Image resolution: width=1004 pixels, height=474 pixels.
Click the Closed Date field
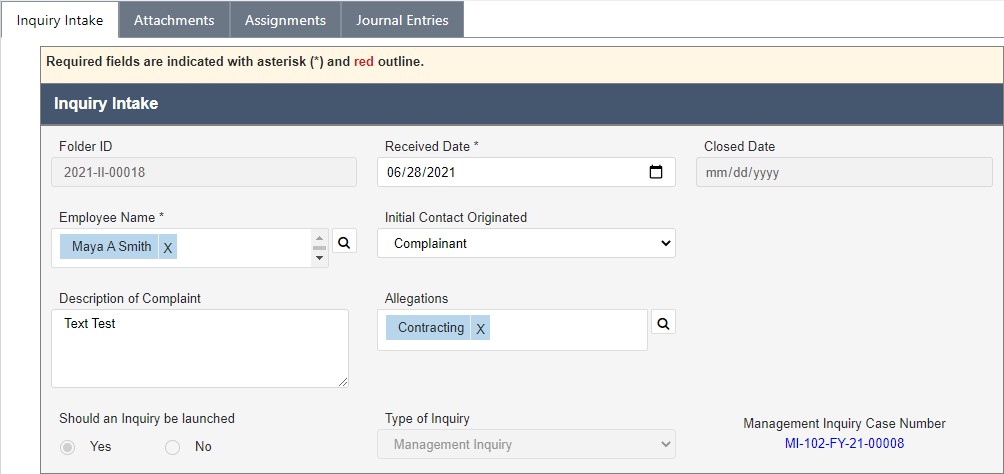pos(845,172)
